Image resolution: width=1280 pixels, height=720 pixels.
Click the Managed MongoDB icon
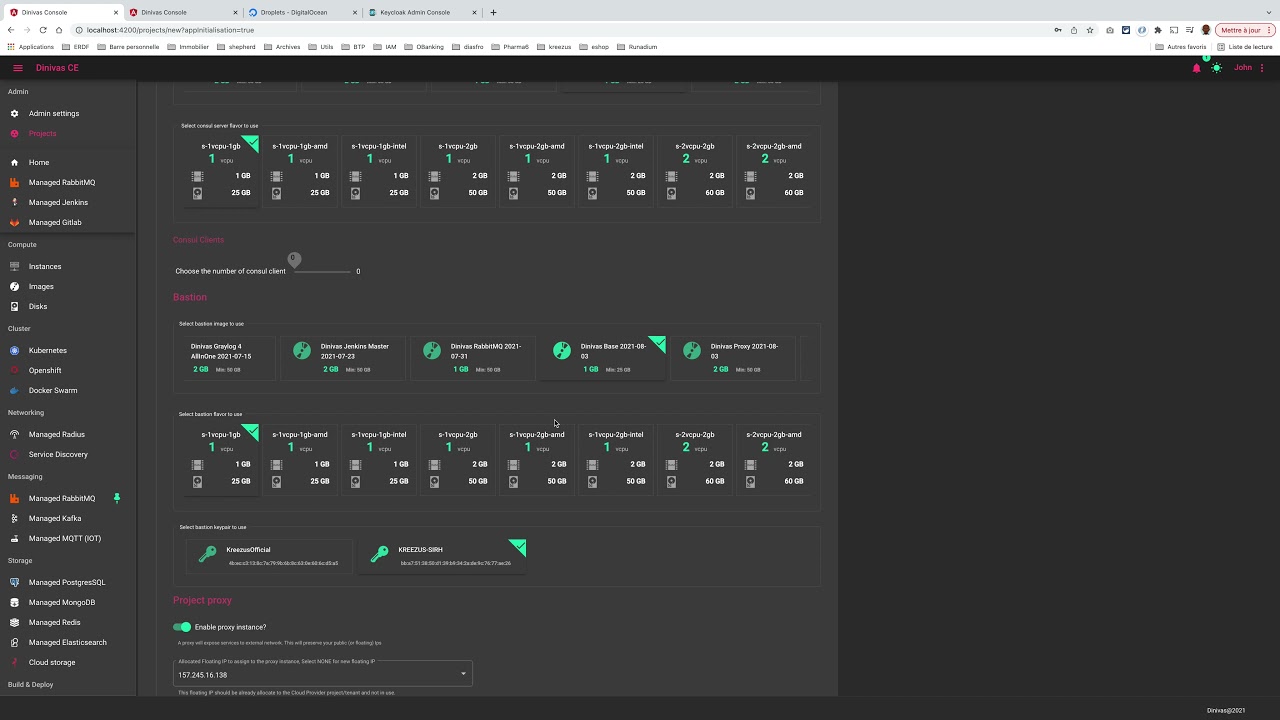click(15, 602)
